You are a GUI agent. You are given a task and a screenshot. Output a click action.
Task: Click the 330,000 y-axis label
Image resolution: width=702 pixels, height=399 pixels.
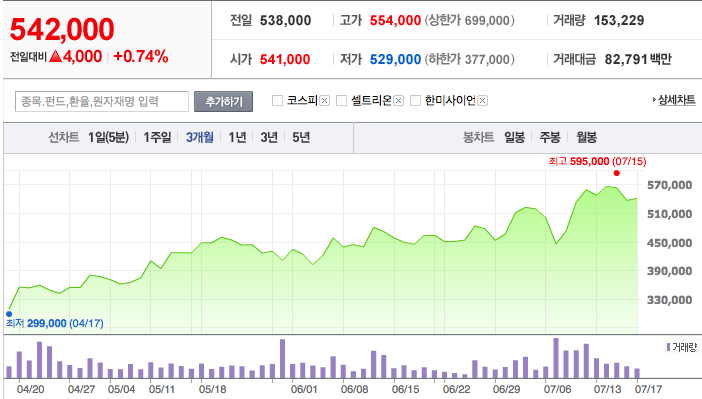tap(669, 300)
